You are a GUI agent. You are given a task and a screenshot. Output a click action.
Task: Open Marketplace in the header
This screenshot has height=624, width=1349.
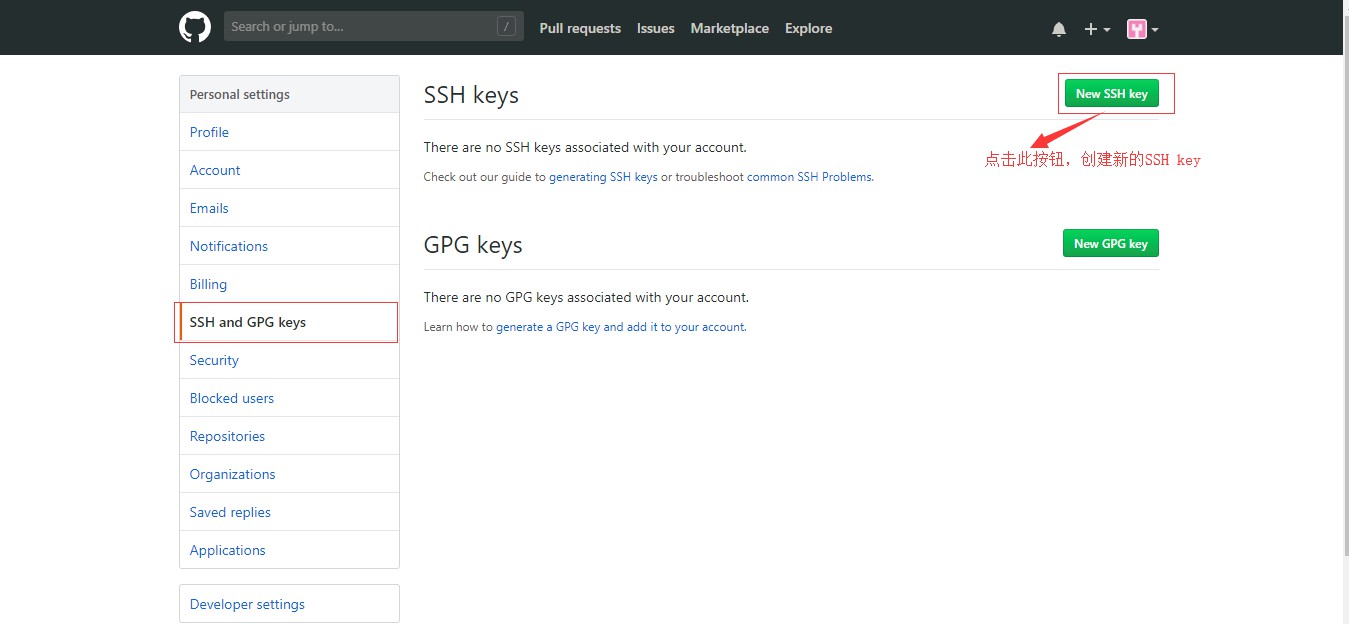tap(729, 28)
